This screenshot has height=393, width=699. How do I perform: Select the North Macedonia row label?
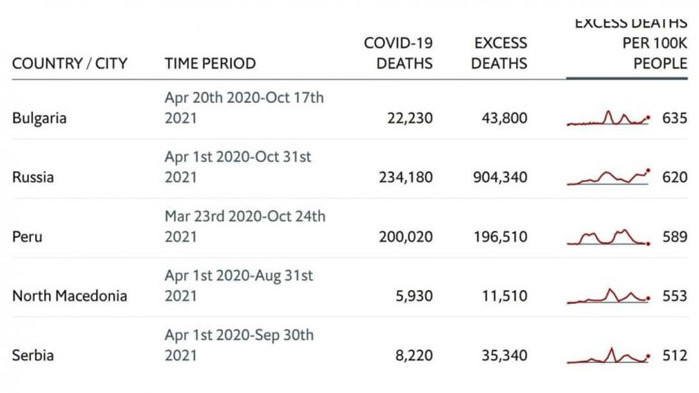click(70, 296)
